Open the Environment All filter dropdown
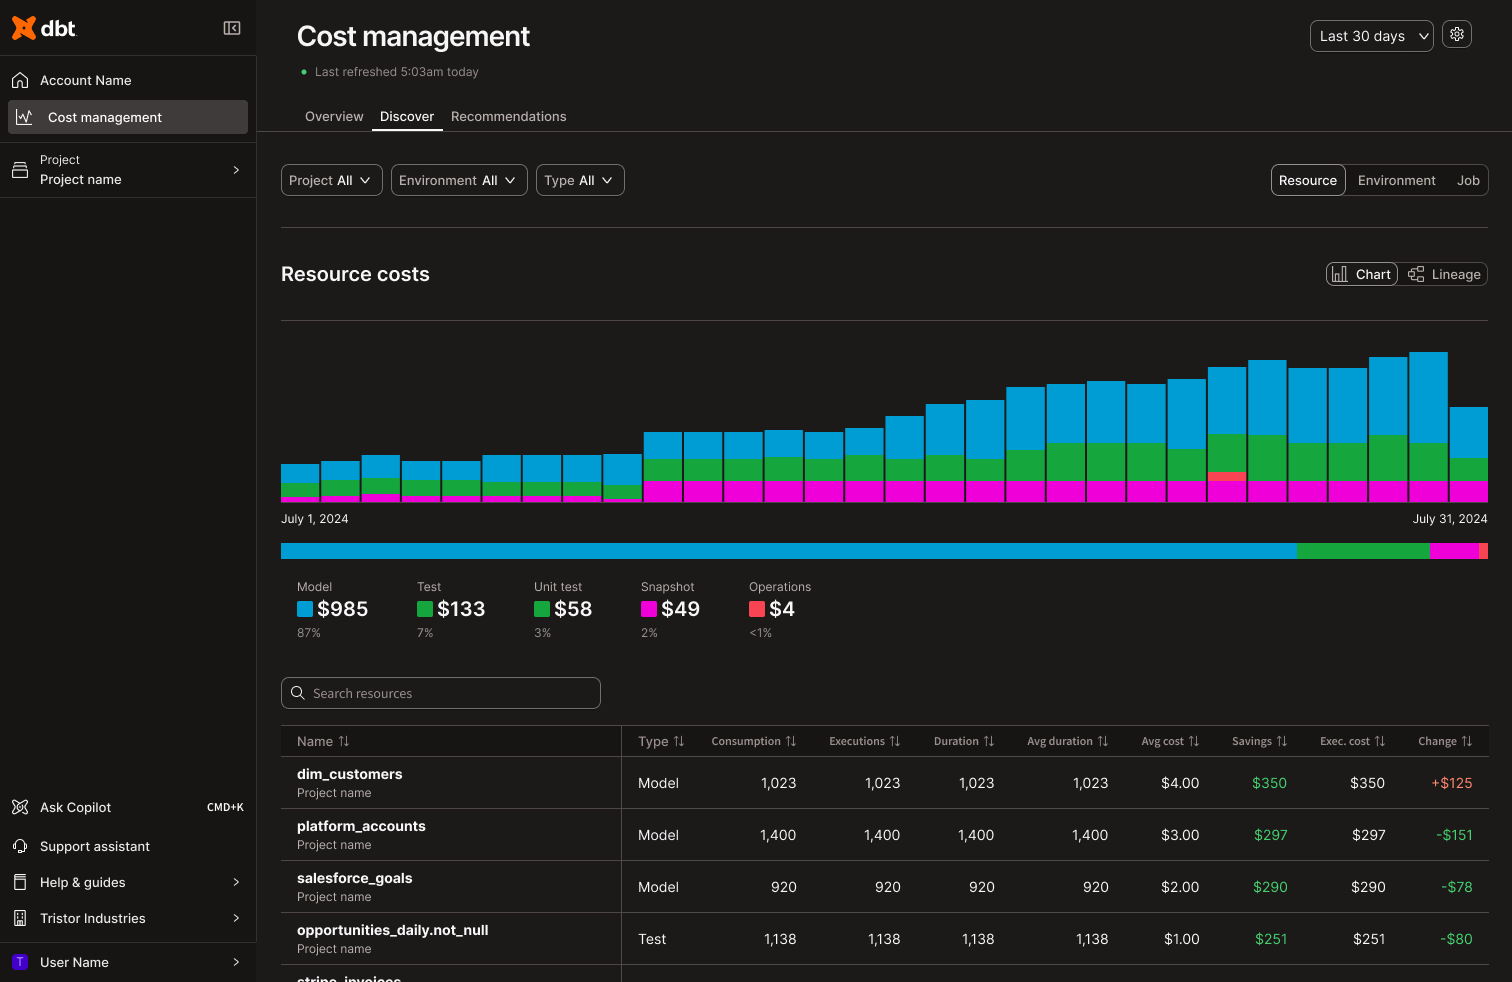The width and height of the screenshot is (1512, 982). point(459,180)
